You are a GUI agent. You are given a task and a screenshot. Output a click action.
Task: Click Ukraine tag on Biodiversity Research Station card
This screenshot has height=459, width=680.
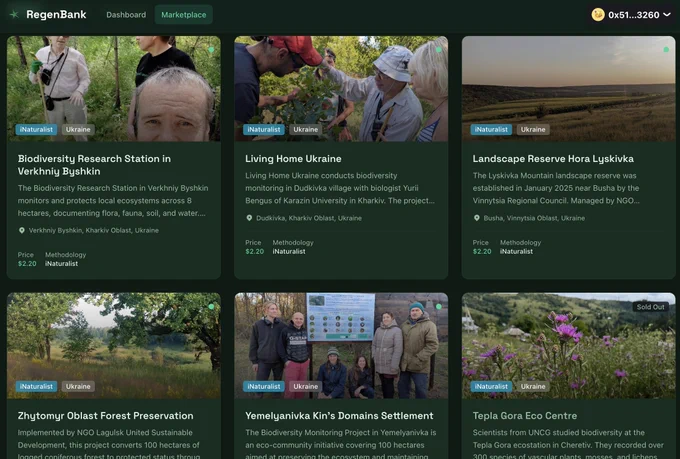tap(78, 129)
